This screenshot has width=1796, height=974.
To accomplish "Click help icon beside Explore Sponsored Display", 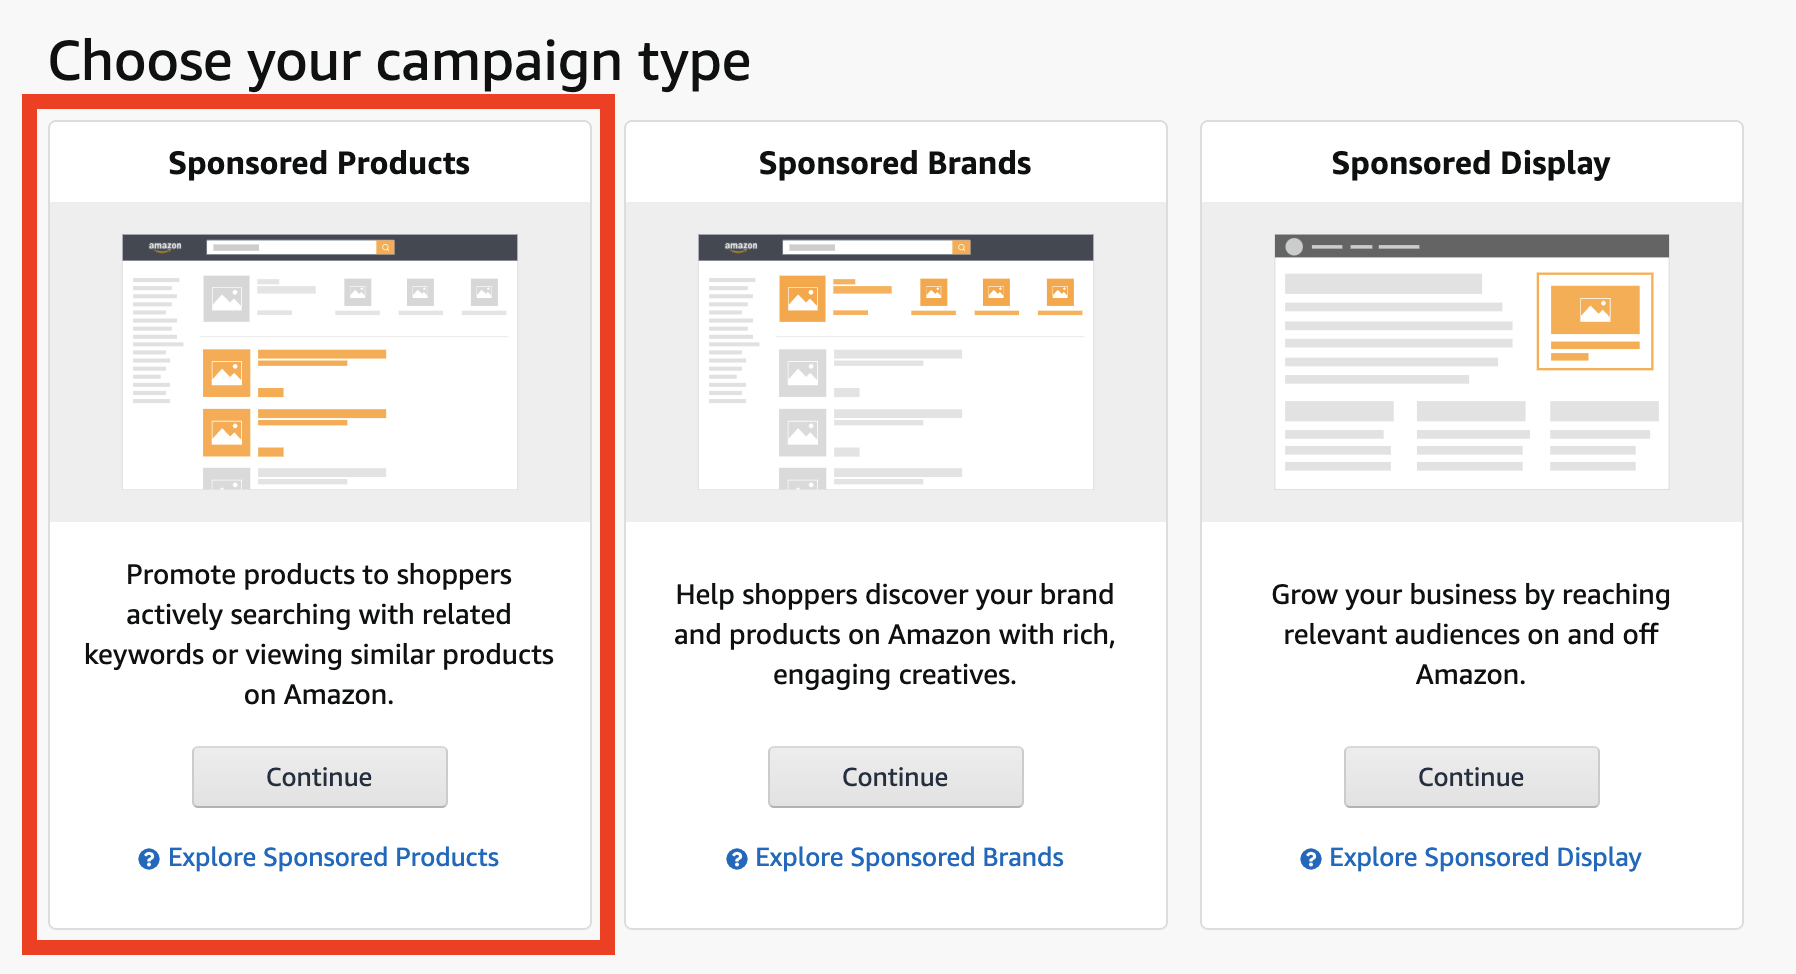I will (1311, 859).
